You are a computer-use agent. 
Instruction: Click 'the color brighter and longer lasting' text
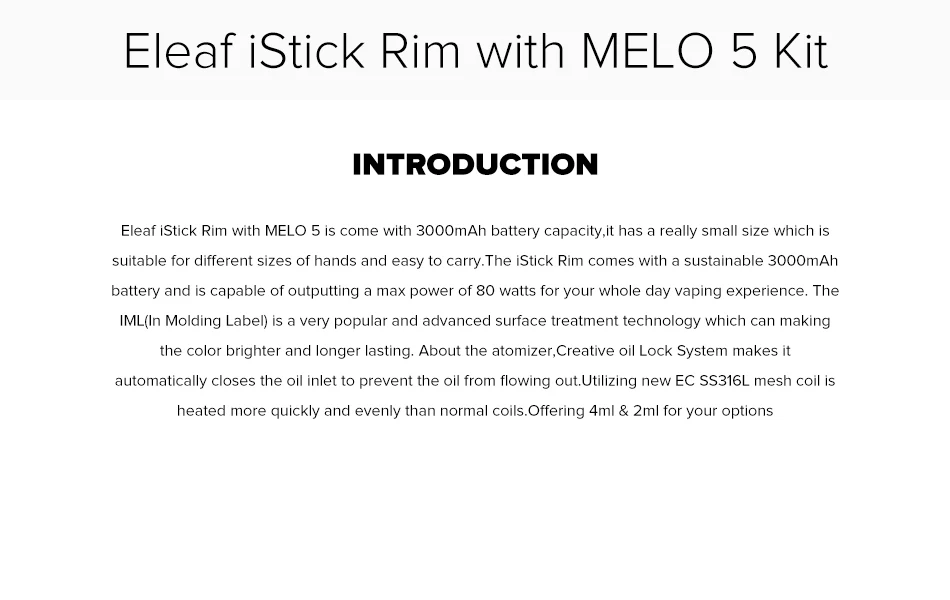pyautogui.click(x=286, y=351)
